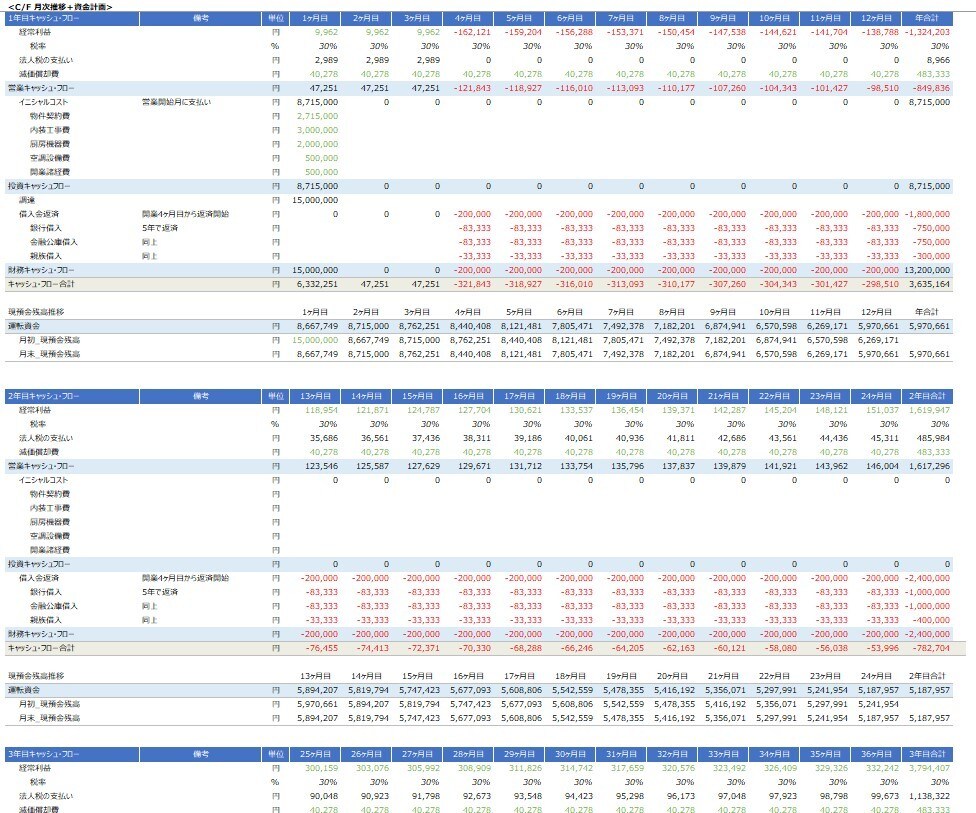The image size is (976, 813).
Task: Click the cell showing 35,686
Action: (324, 439)
